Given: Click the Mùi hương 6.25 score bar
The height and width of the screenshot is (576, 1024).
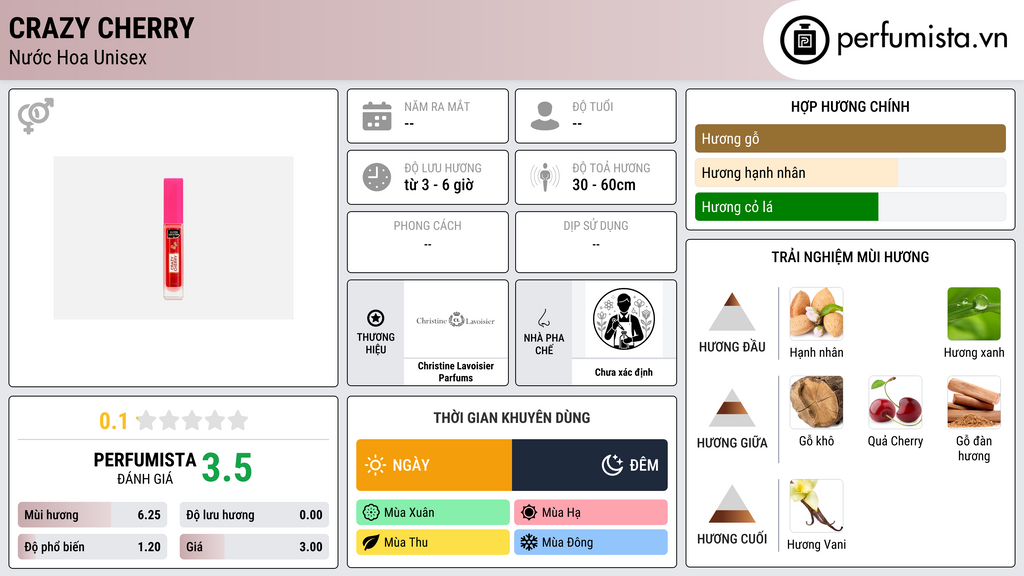Looking at the screenshot, I should pos(92,515).
